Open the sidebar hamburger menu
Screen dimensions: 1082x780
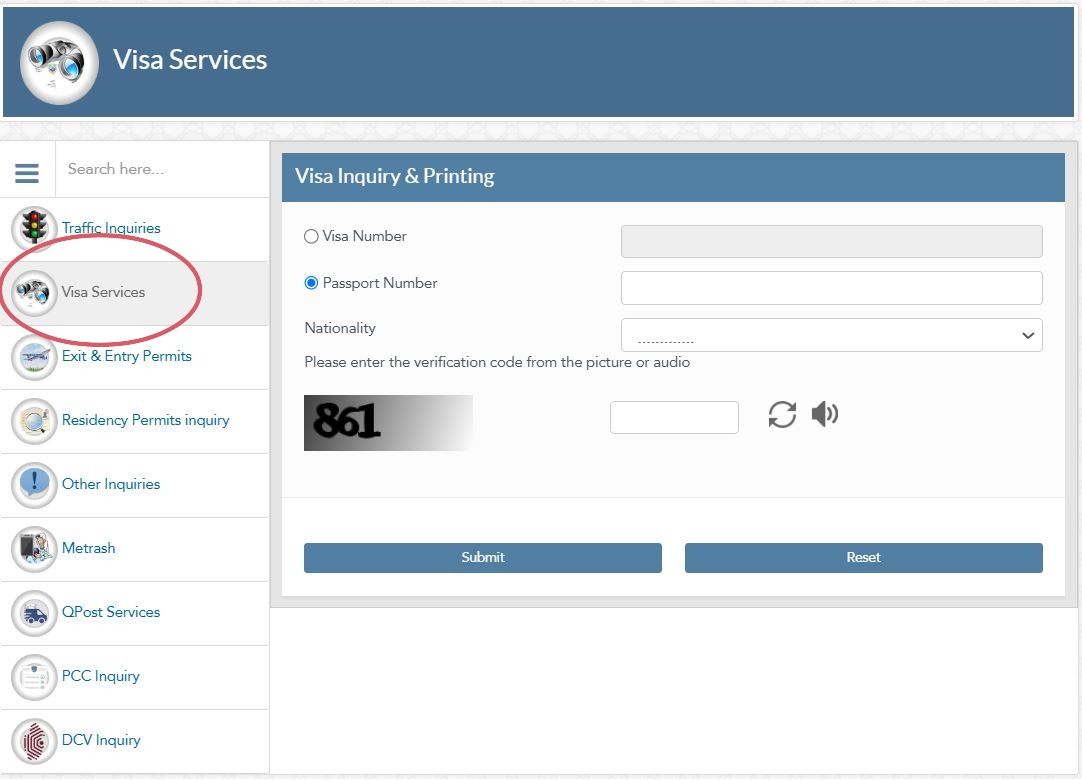(27, 170)
